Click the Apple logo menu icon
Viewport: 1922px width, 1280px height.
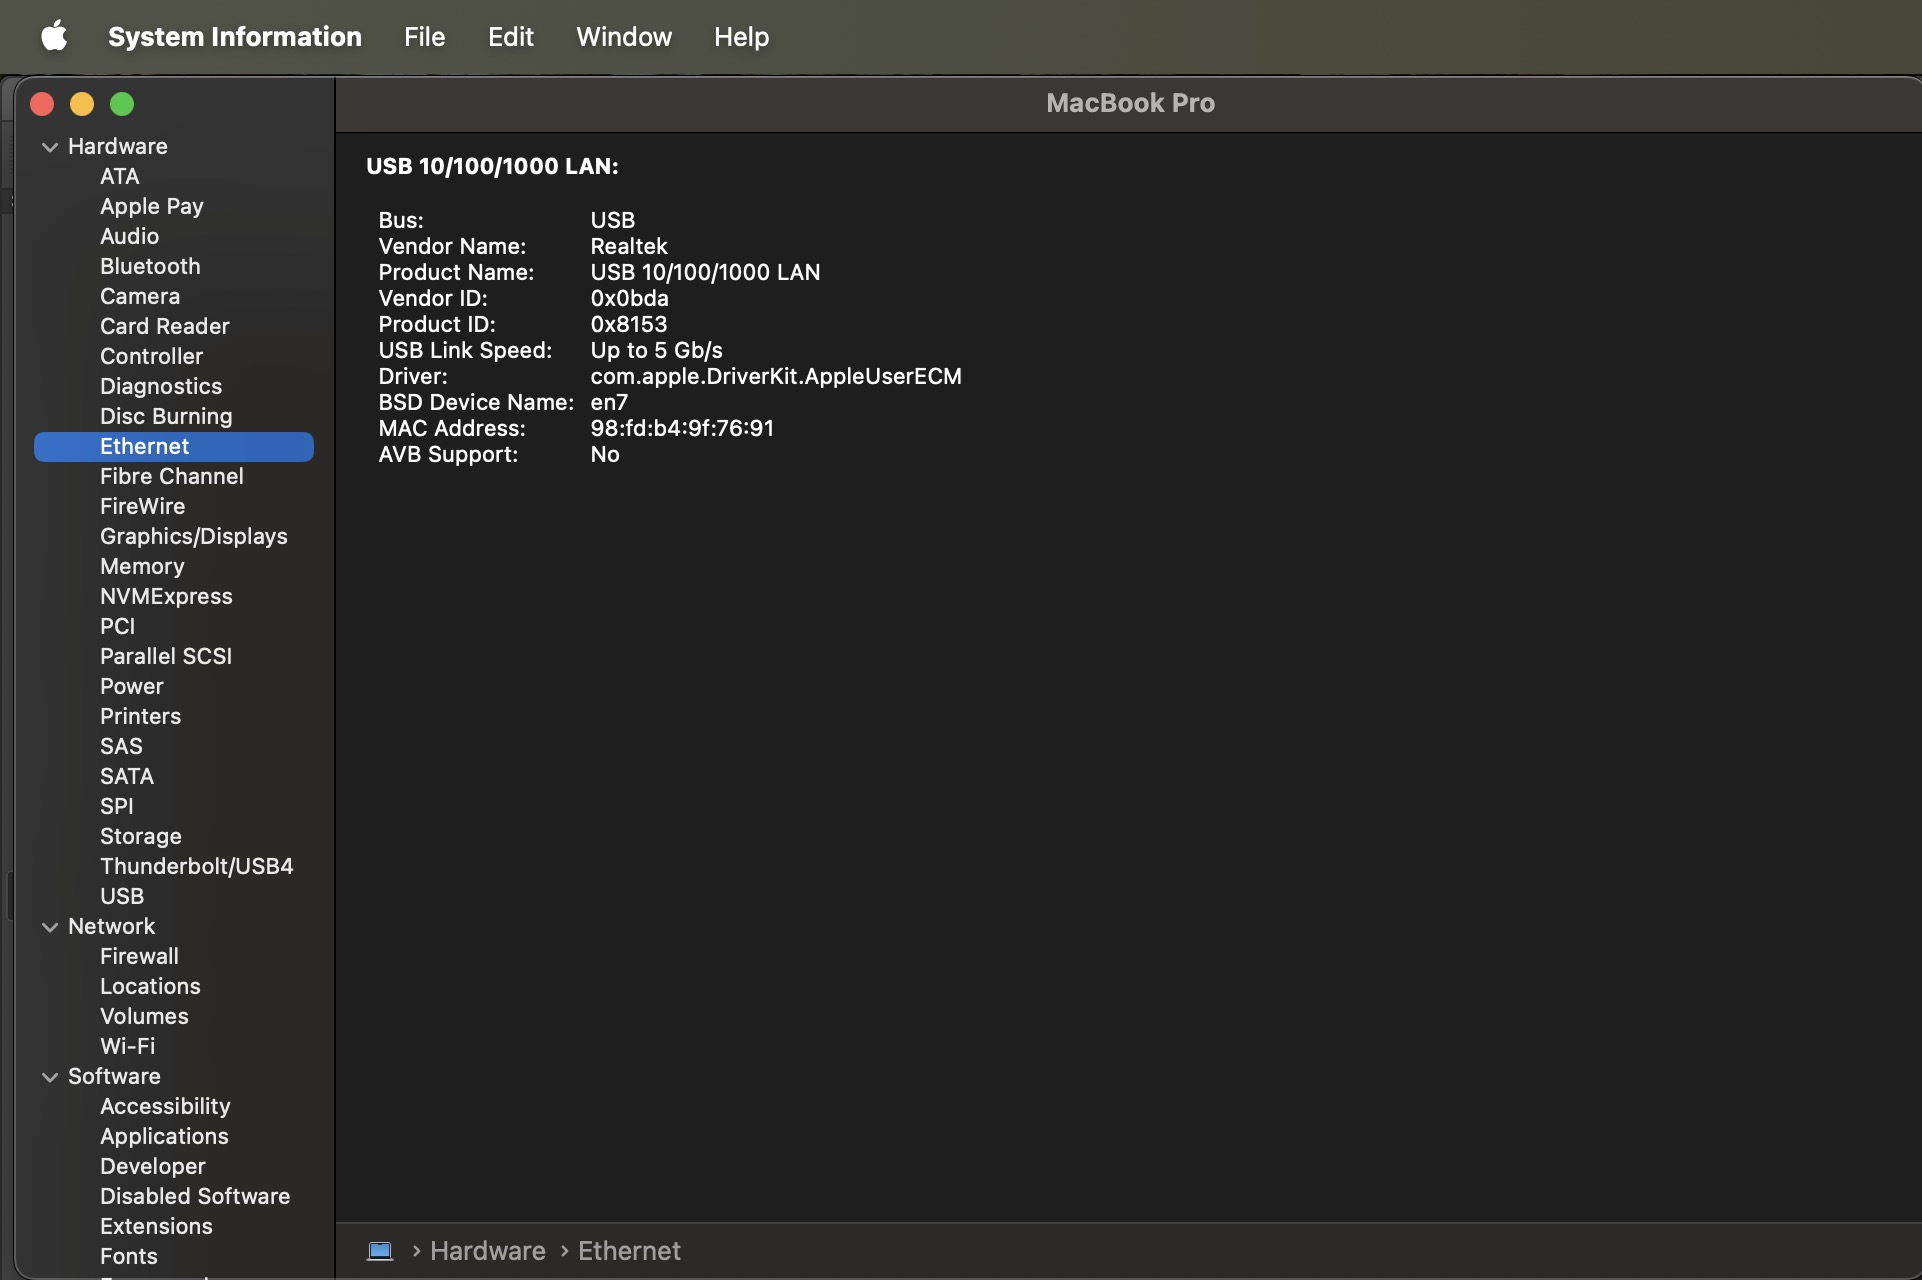click(x=54, y=36)
